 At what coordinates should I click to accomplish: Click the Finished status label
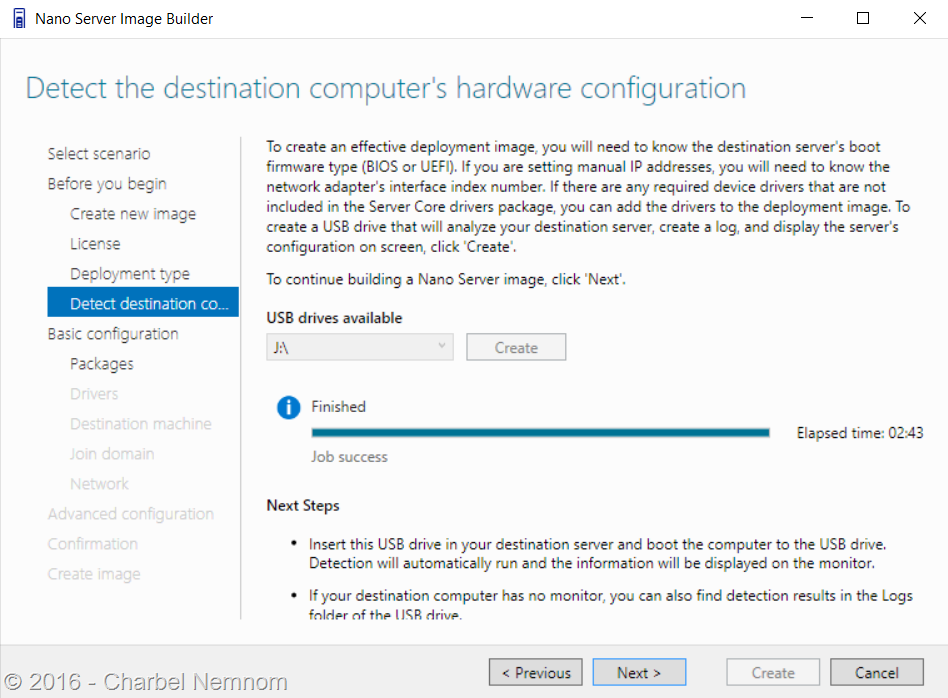coord(339,406)
